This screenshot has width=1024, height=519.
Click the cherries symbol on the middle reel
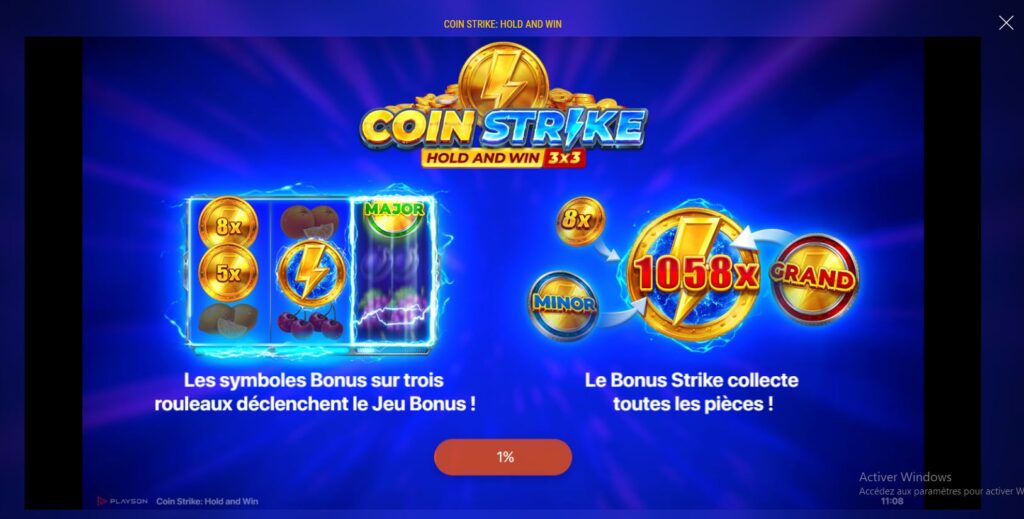(311, 323)
